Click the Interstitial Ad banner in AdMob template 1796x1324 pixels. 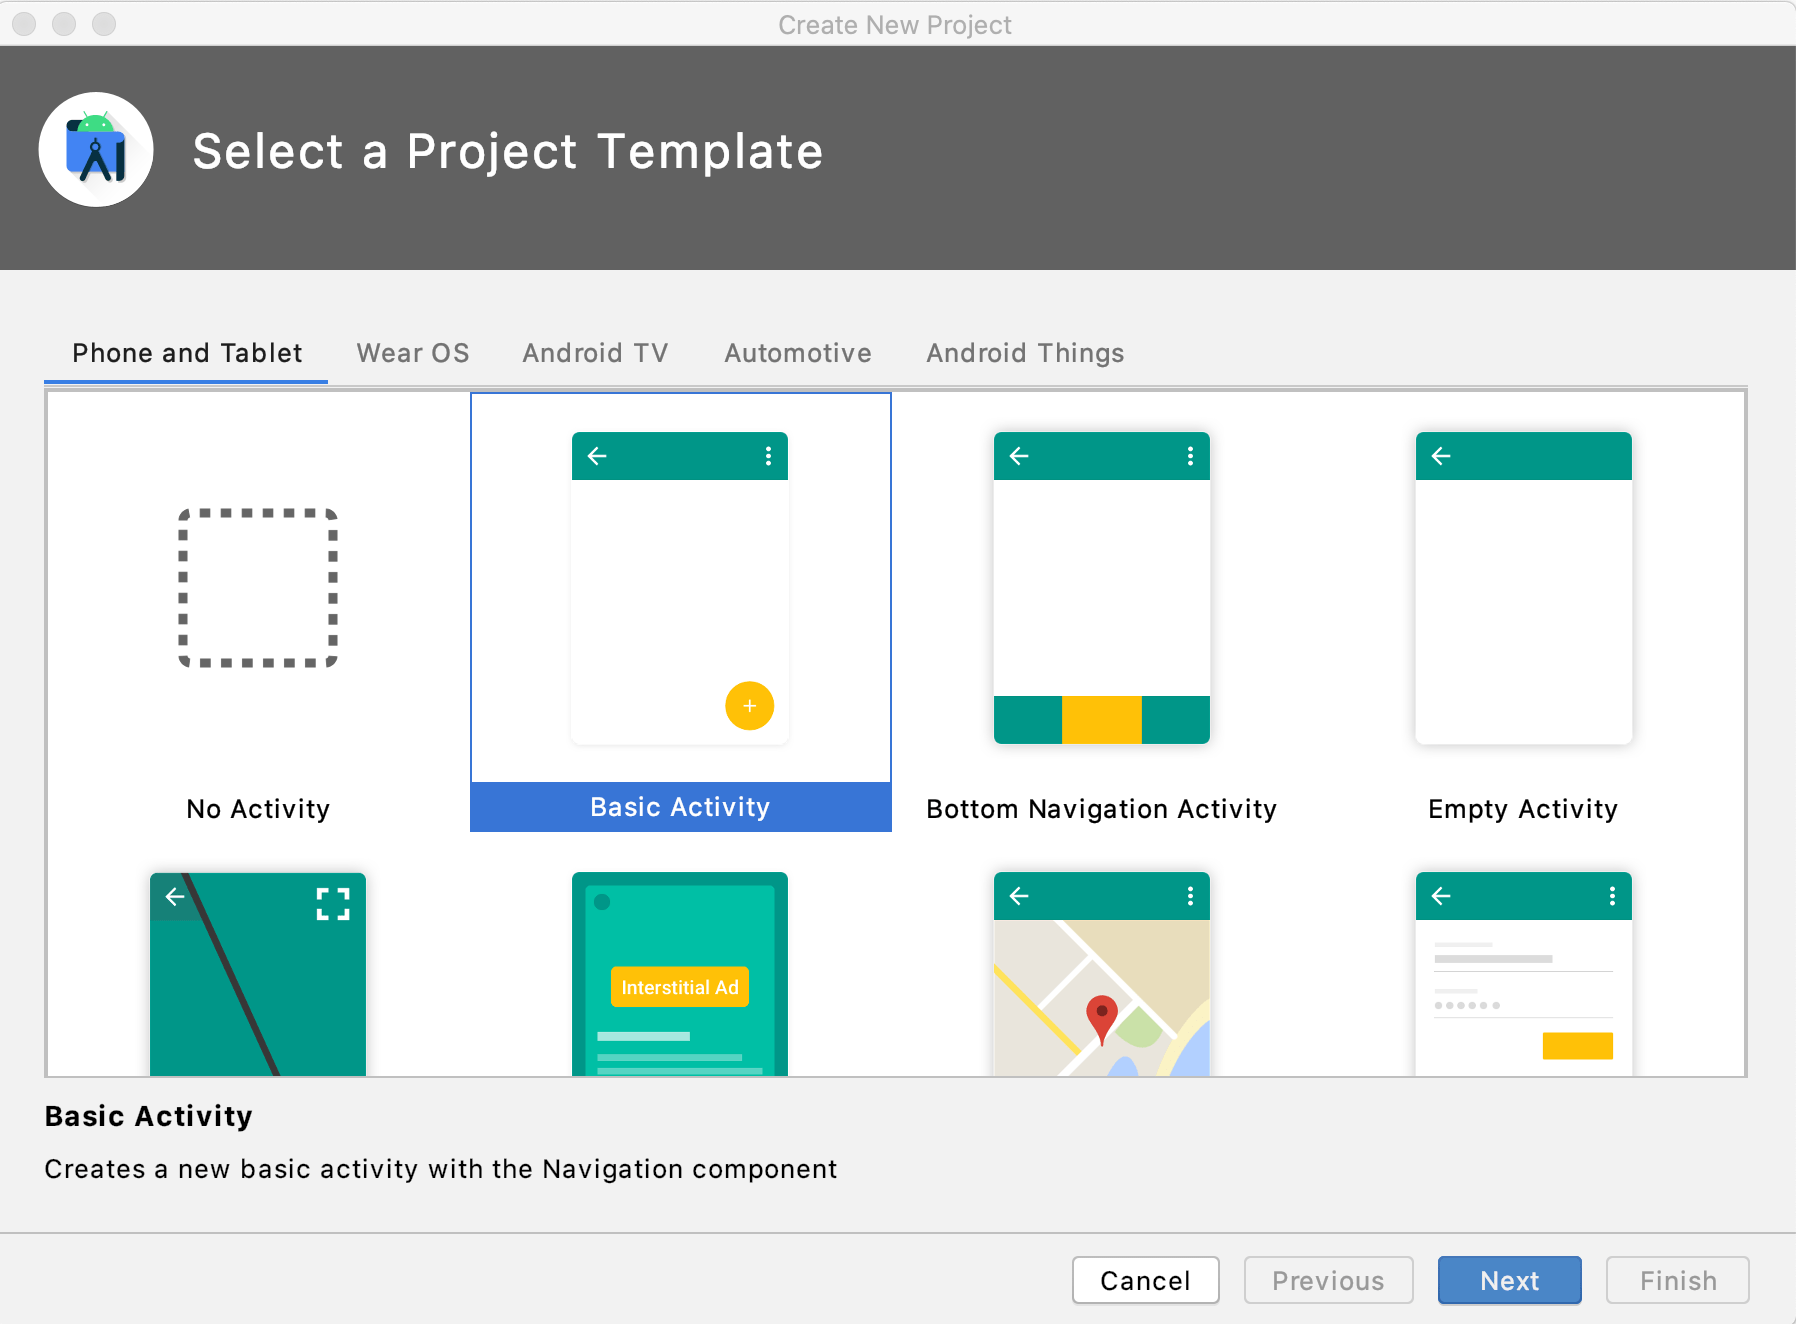pos(679,987)
